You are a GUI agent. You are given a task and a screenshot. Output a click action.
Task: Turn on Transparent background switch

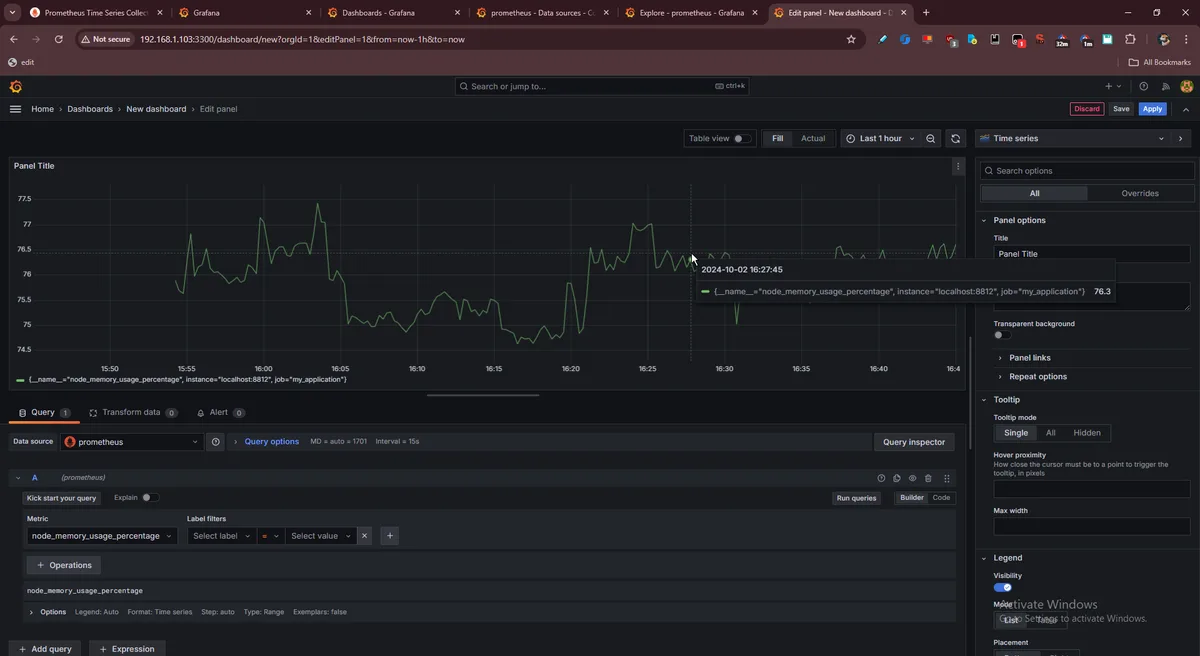point(1002,335)
